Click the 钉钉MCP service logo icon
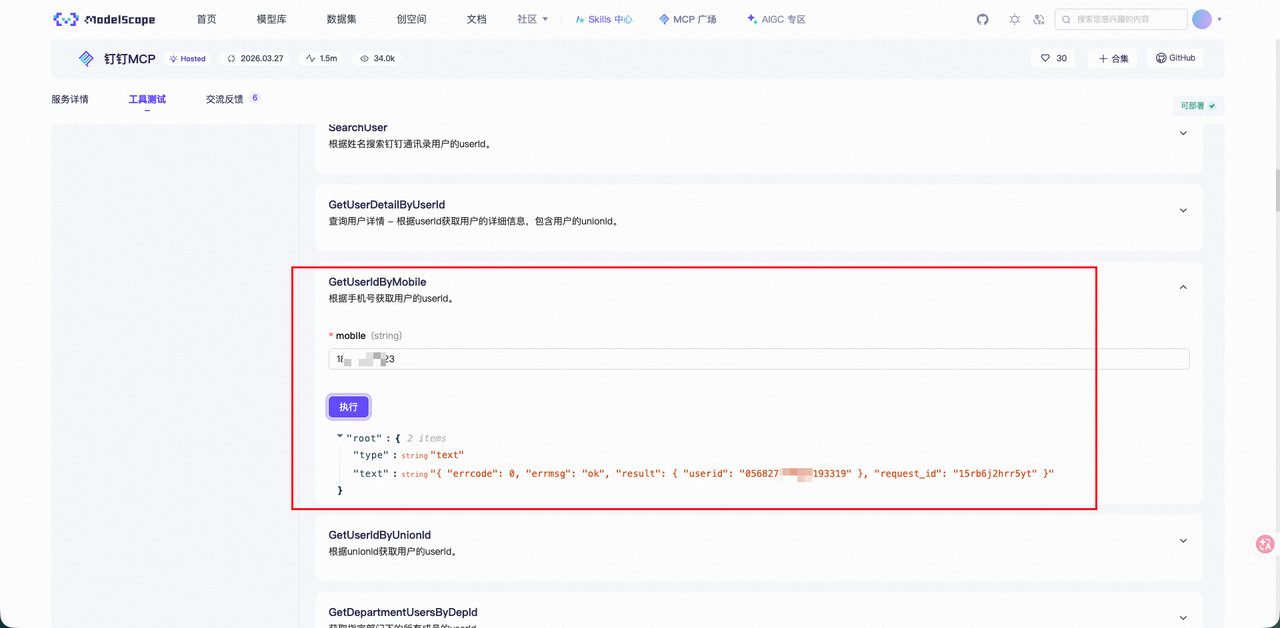This screenshot has width=1280, height=628. click(87, 59)
